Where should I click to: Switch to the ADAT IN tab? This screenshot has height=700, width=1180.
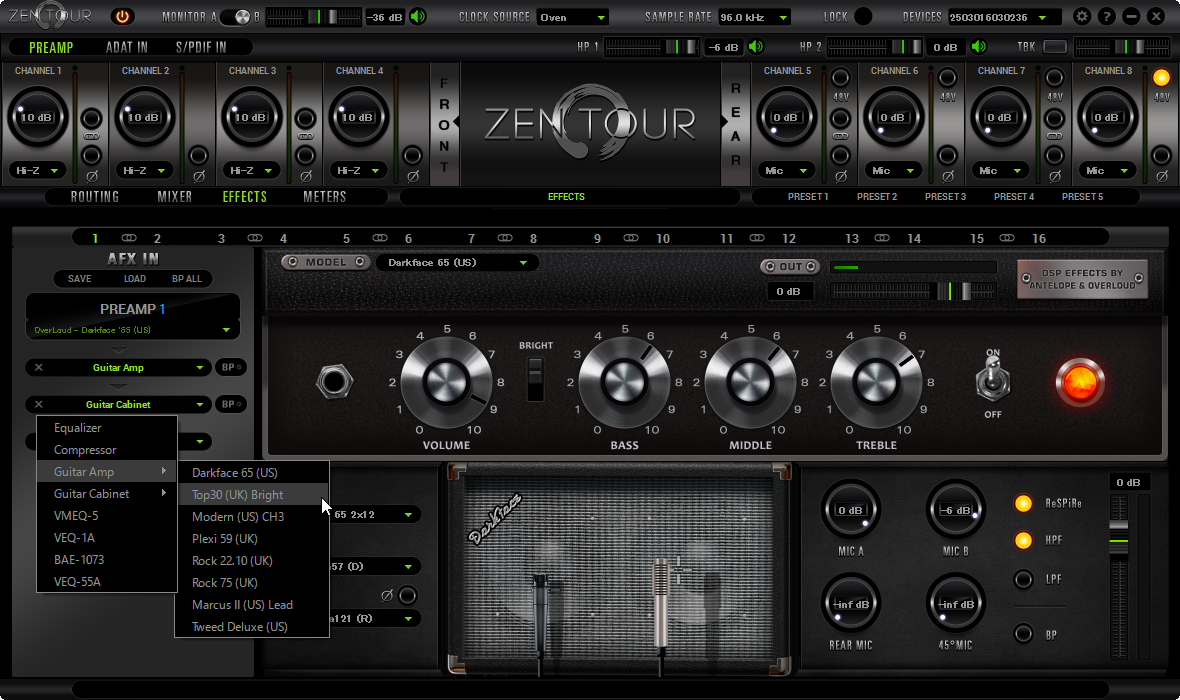click(x=126, y=47)
